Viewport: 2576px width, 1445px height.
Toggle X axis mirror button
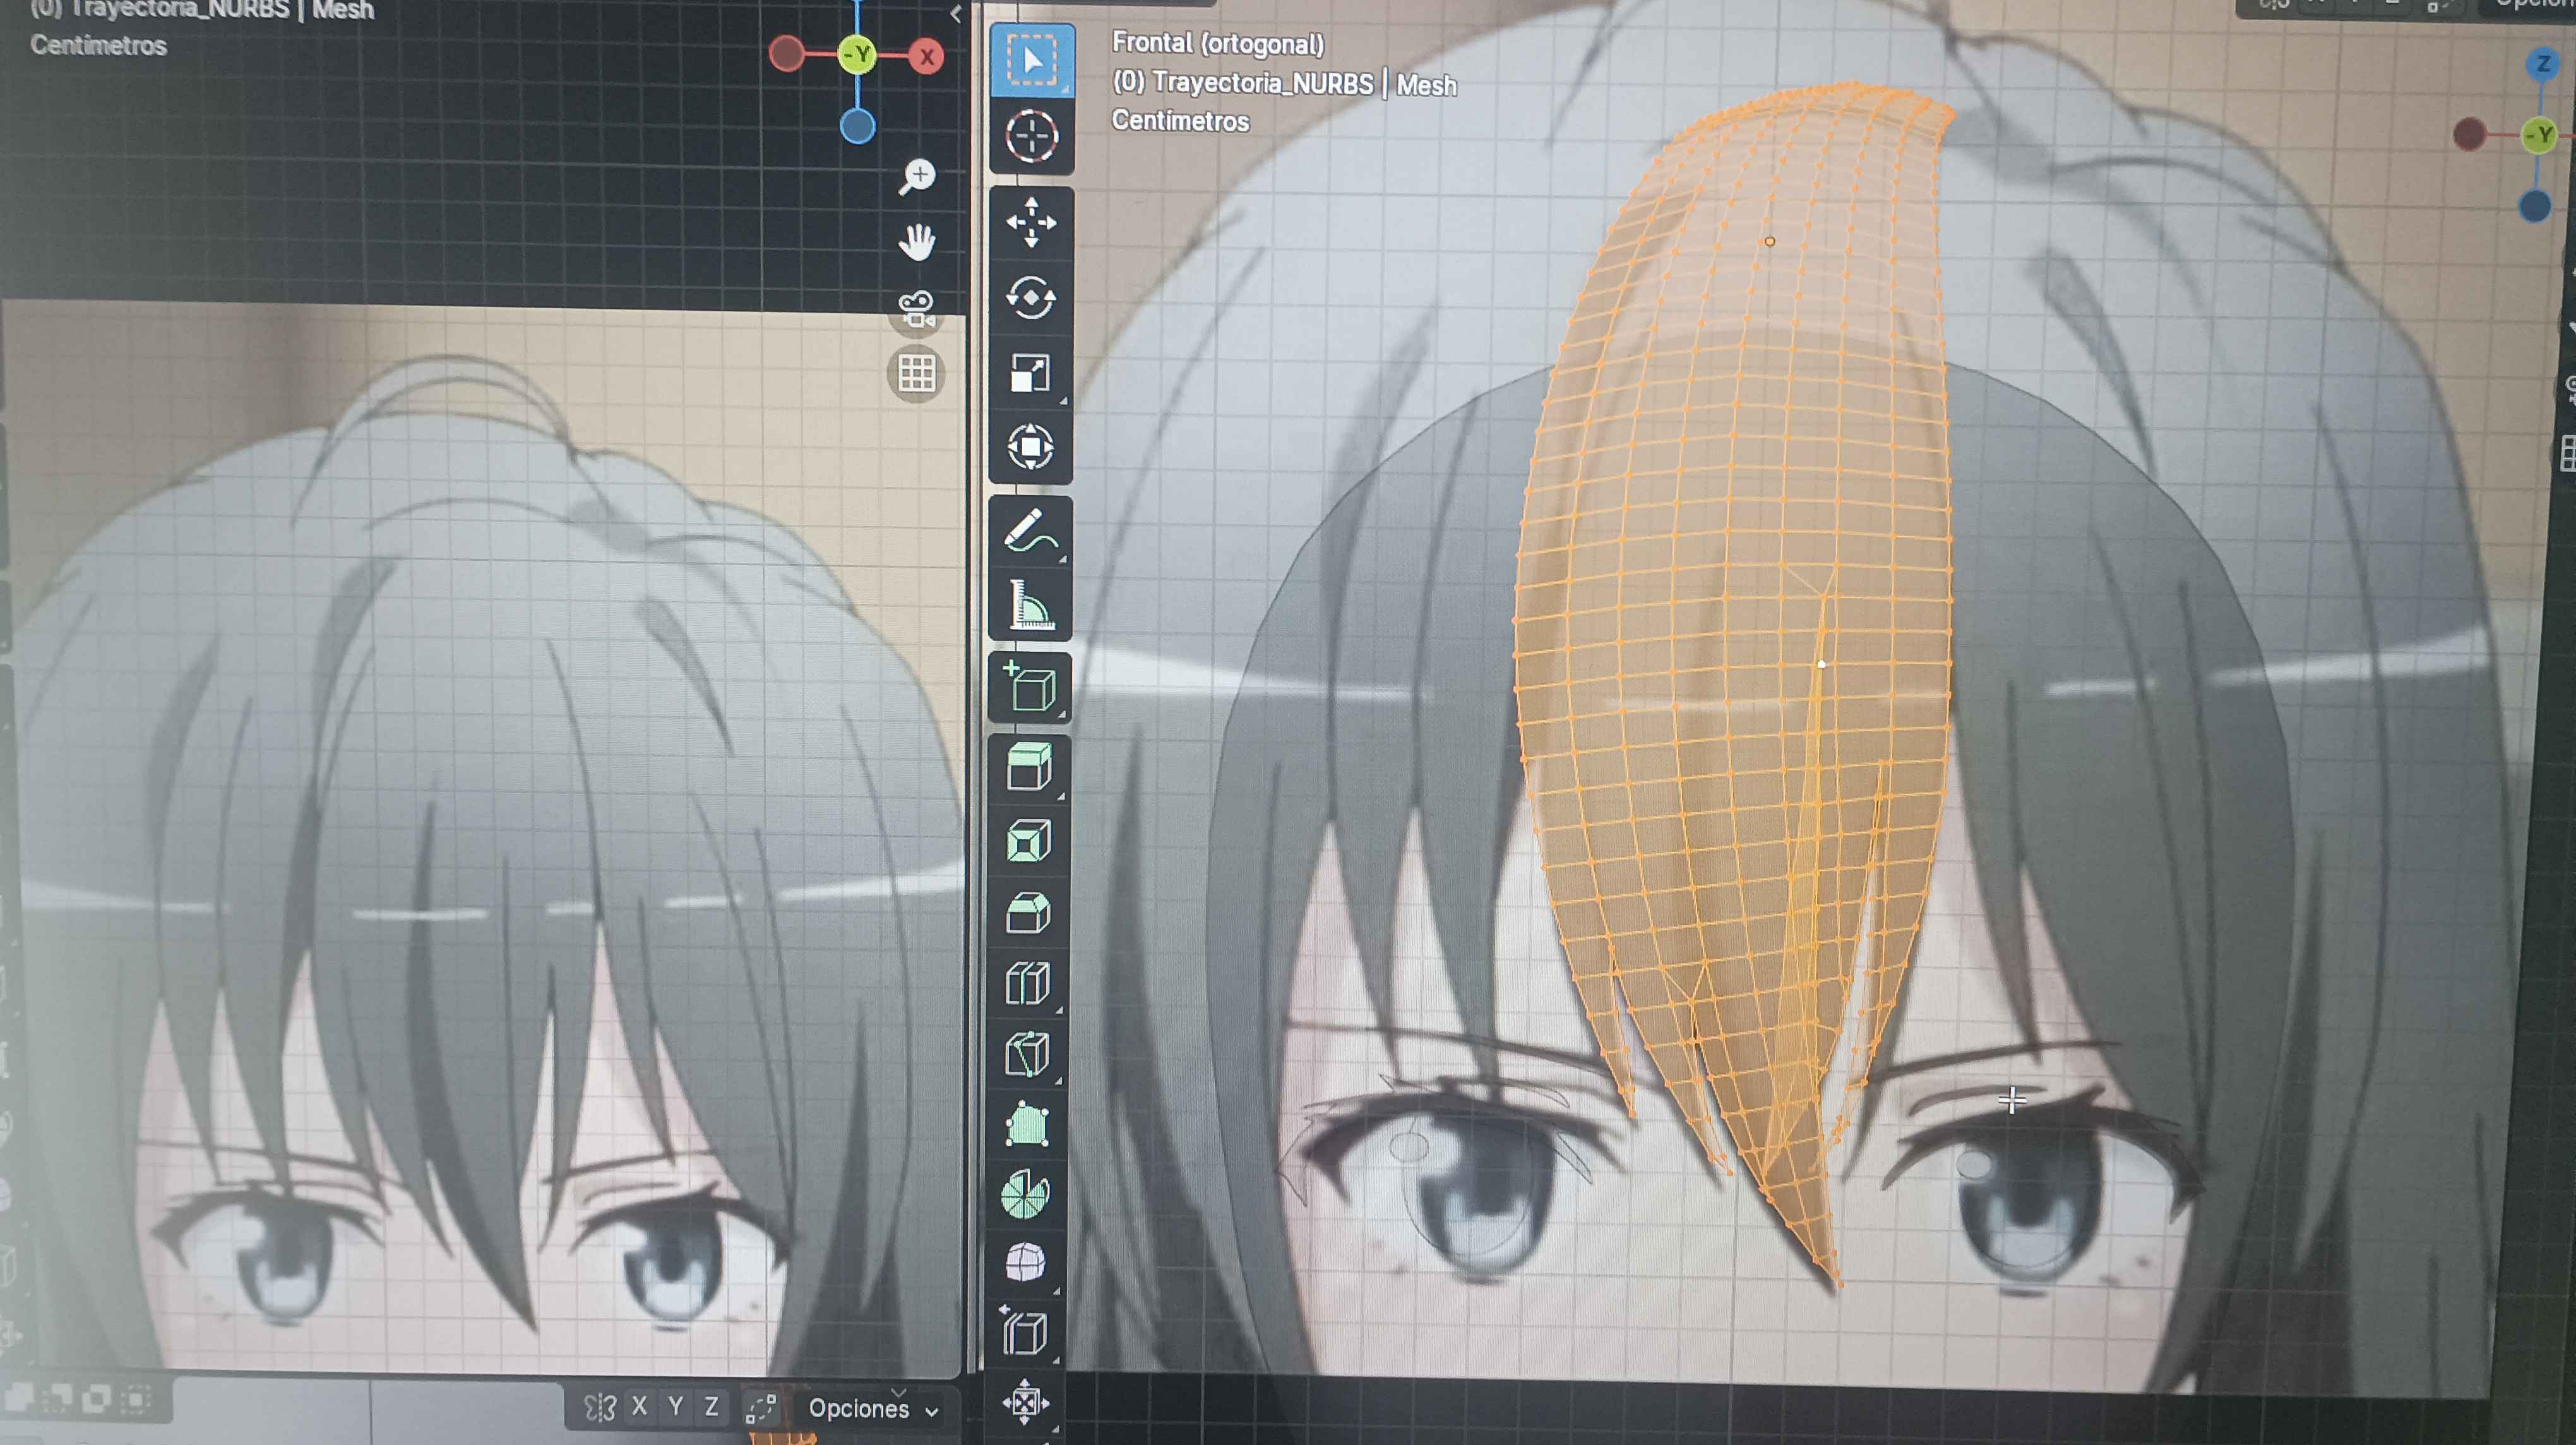tap(639, 1407)
